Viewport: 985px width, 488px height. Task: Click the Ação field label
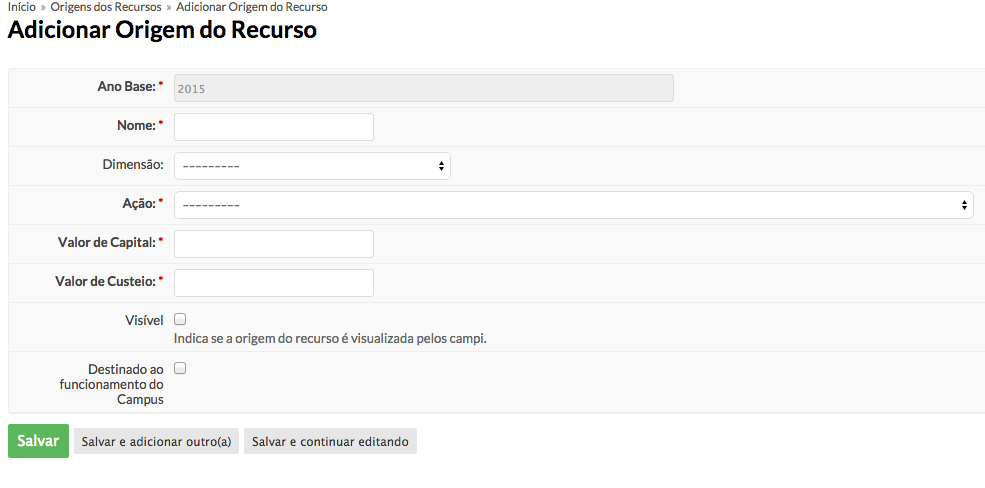[137, 203]
